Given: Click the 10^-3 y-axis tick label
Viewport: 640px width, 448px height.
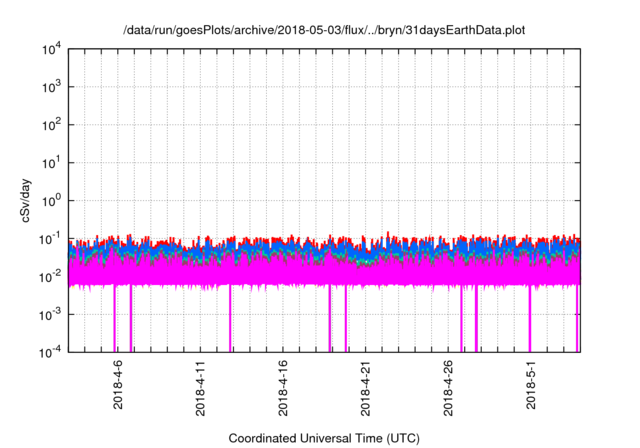Looking at the screenshot, I should pyautogui.click(x=51, y=315).
